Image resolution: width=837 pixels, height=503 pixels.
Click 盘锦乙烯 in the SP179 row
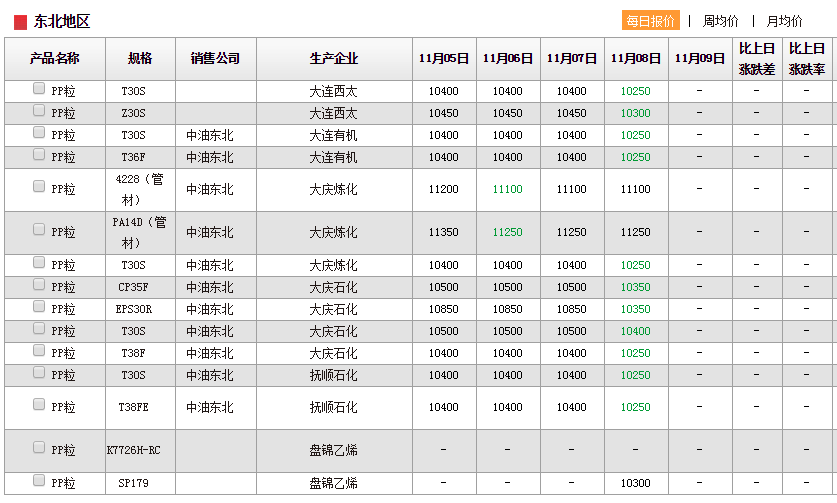point(334,483)
